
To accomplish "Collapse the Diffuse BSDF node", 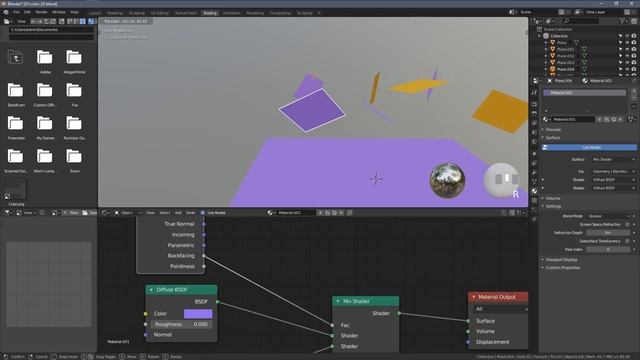I will point(151,290).
